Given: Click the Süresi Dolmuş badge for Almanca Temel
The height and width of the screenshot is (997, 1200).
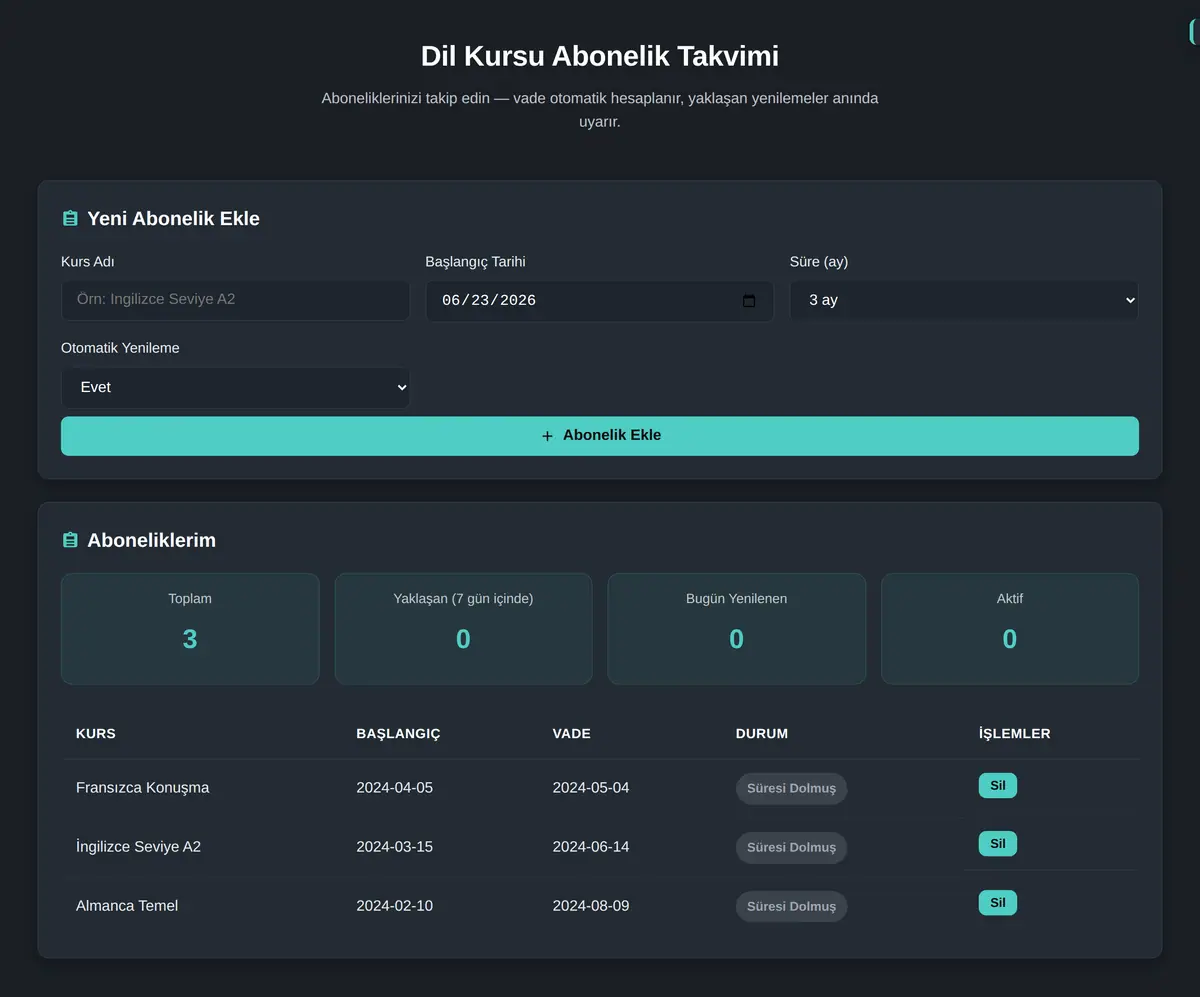Looking at the screenshot, I should coord(791,907).
